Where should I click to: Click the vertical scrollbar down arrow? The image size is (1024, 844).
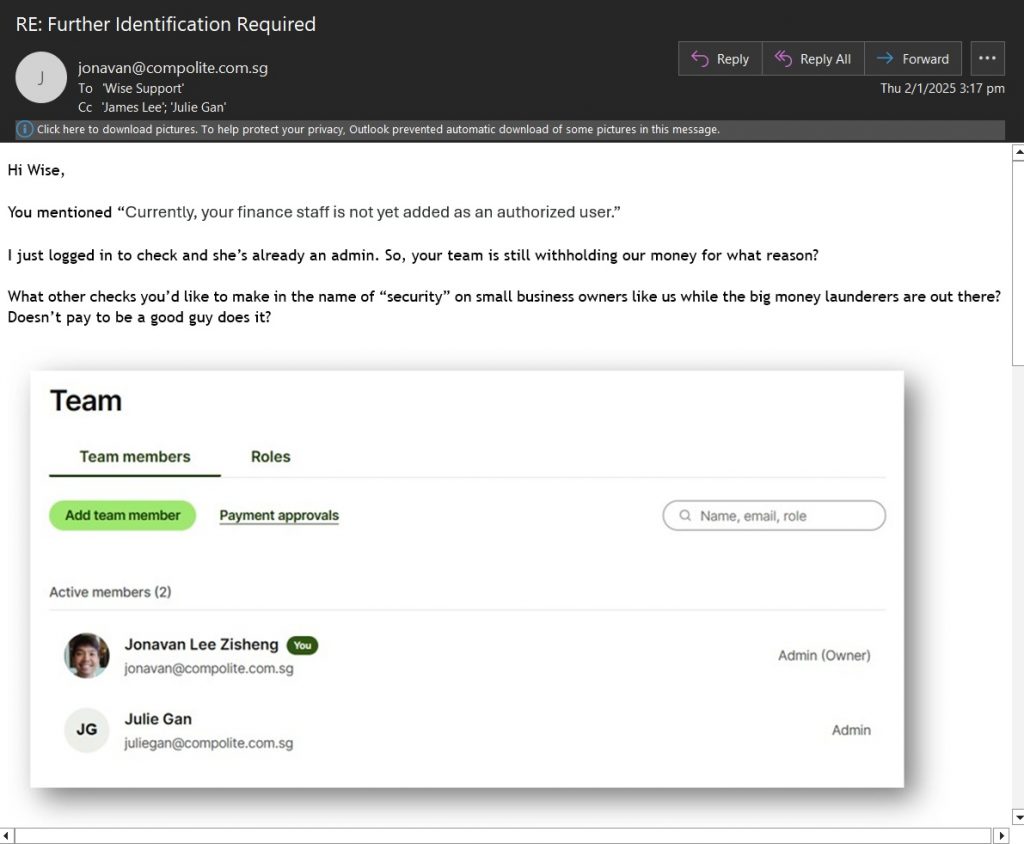tap(1017, 817)
